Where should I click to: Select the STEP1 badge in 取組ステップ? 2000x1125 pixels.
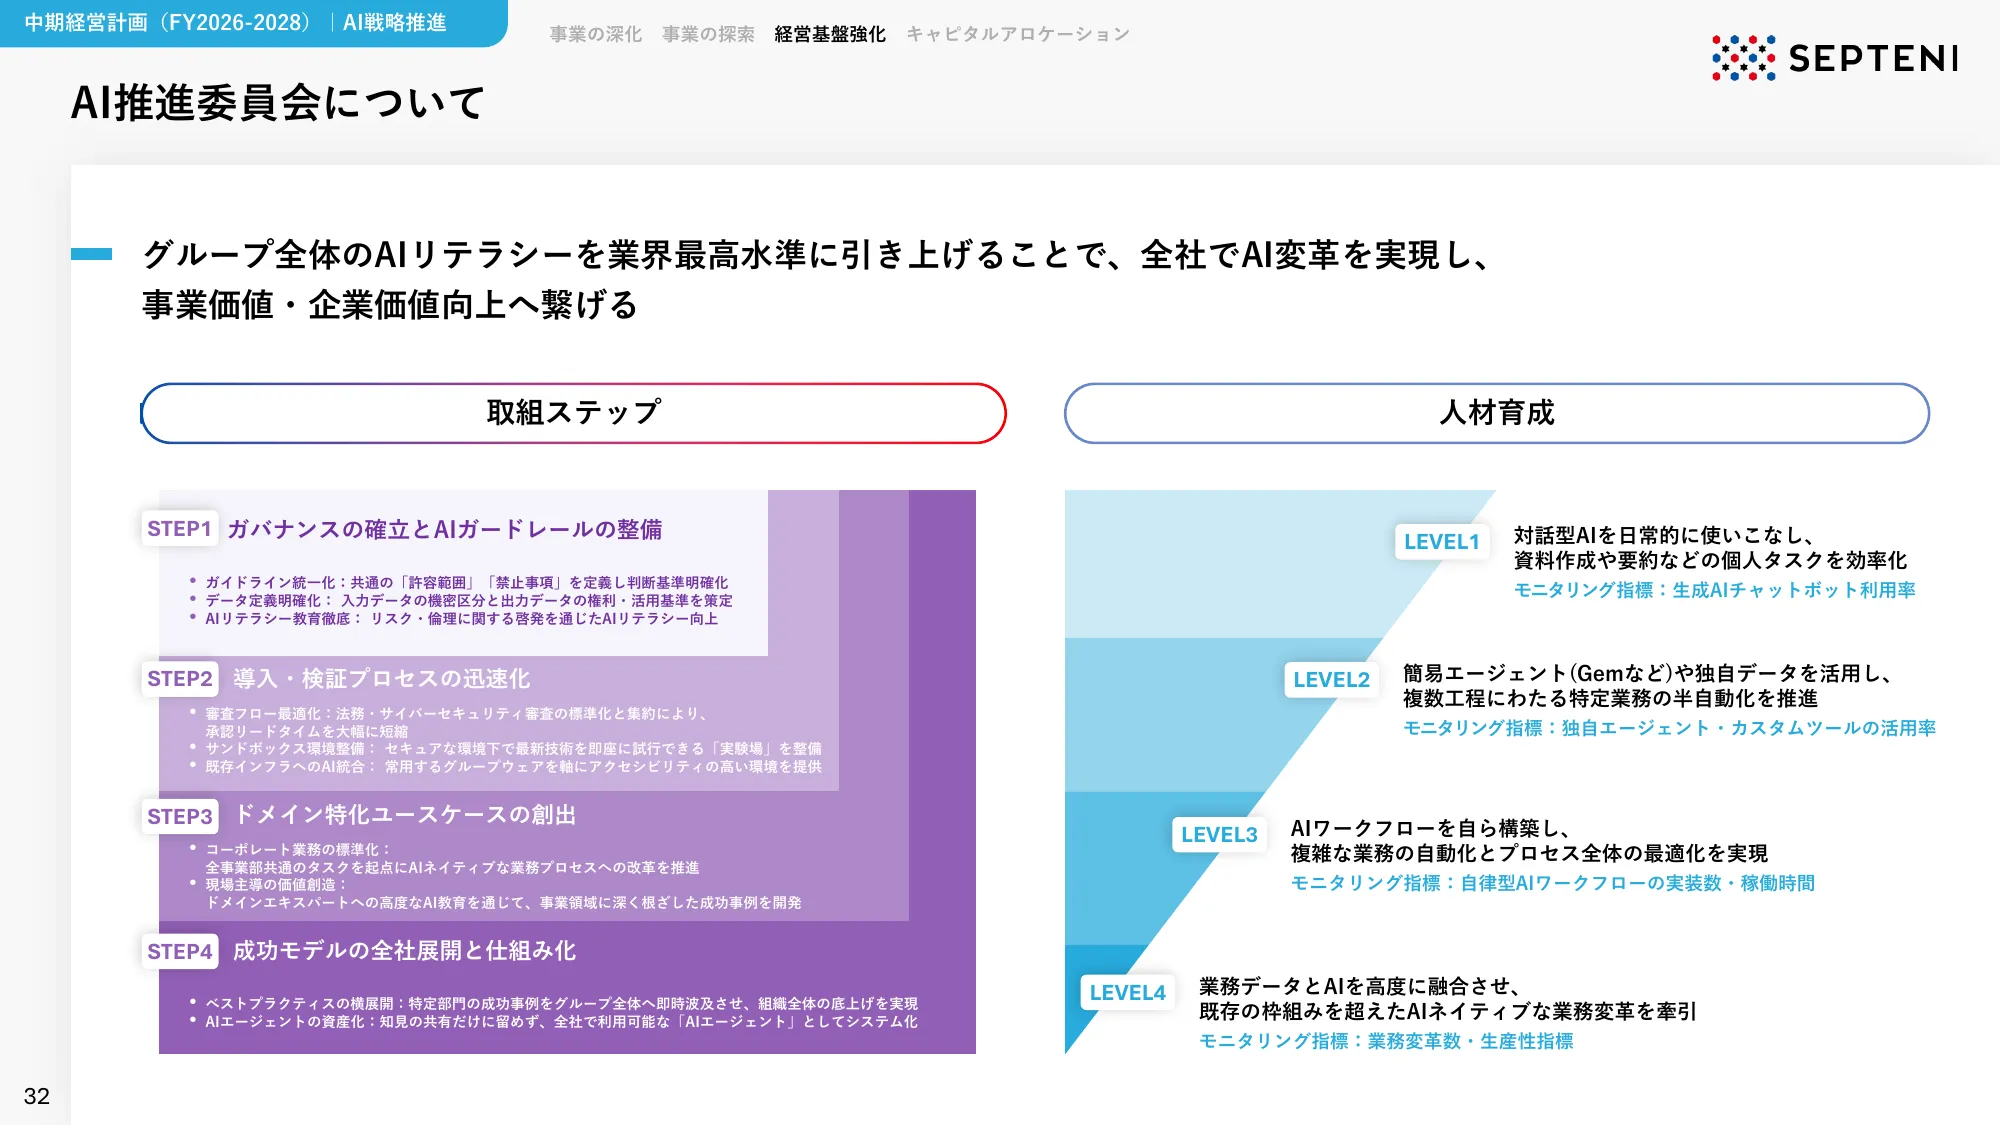point(179,528)
